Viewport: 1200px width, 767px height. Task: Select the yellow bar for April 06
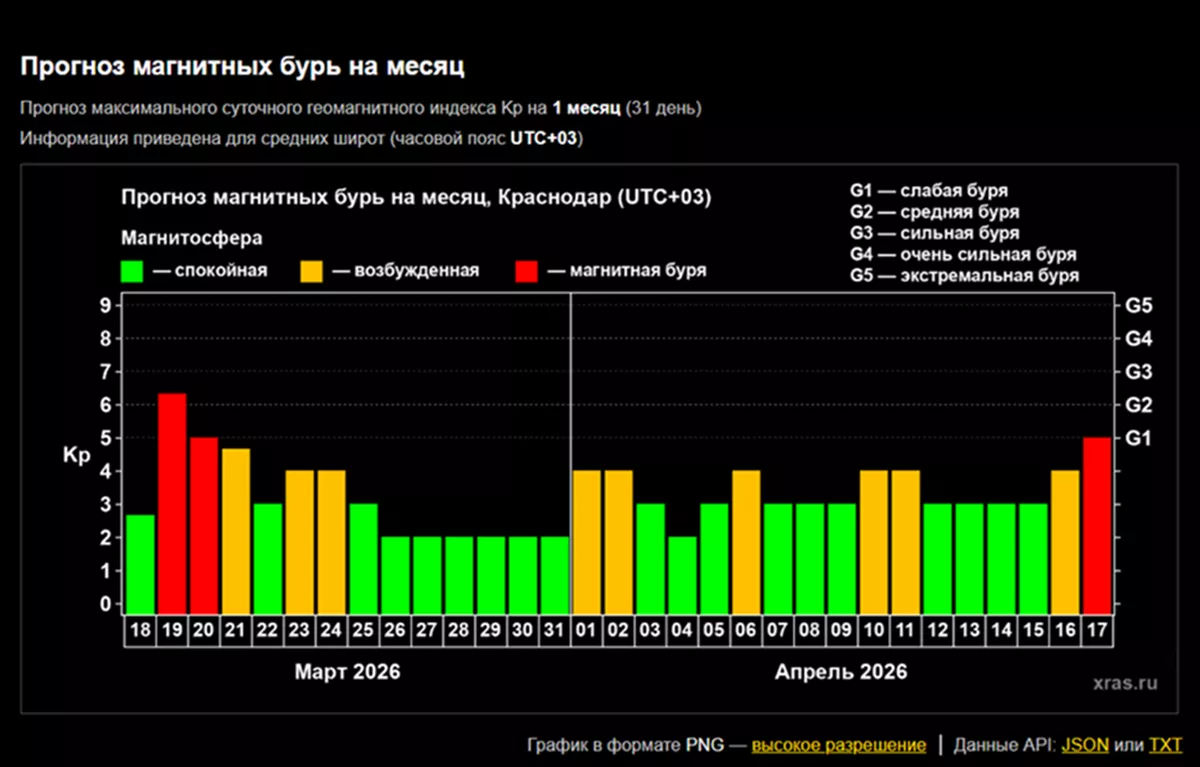tap(746, 541)
